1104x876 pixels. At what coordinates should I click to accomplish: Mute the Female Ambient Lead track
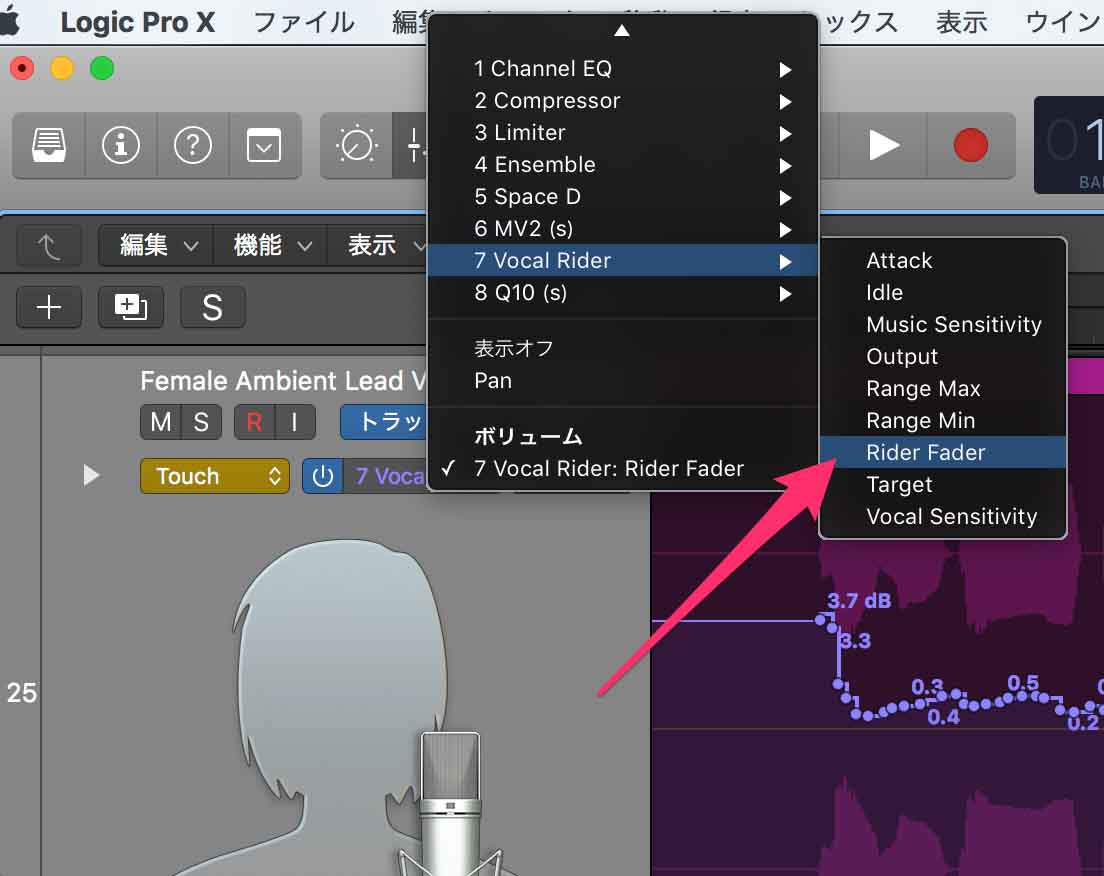tap(161, 422)
